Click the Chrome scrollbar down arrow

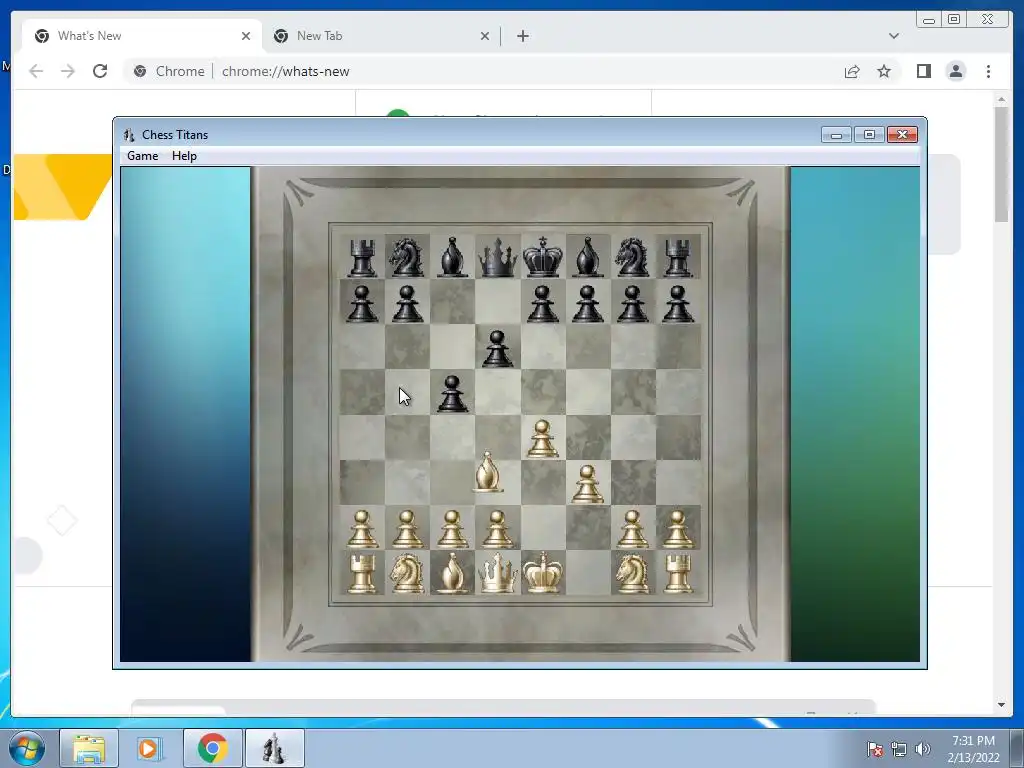point(1001,705)
